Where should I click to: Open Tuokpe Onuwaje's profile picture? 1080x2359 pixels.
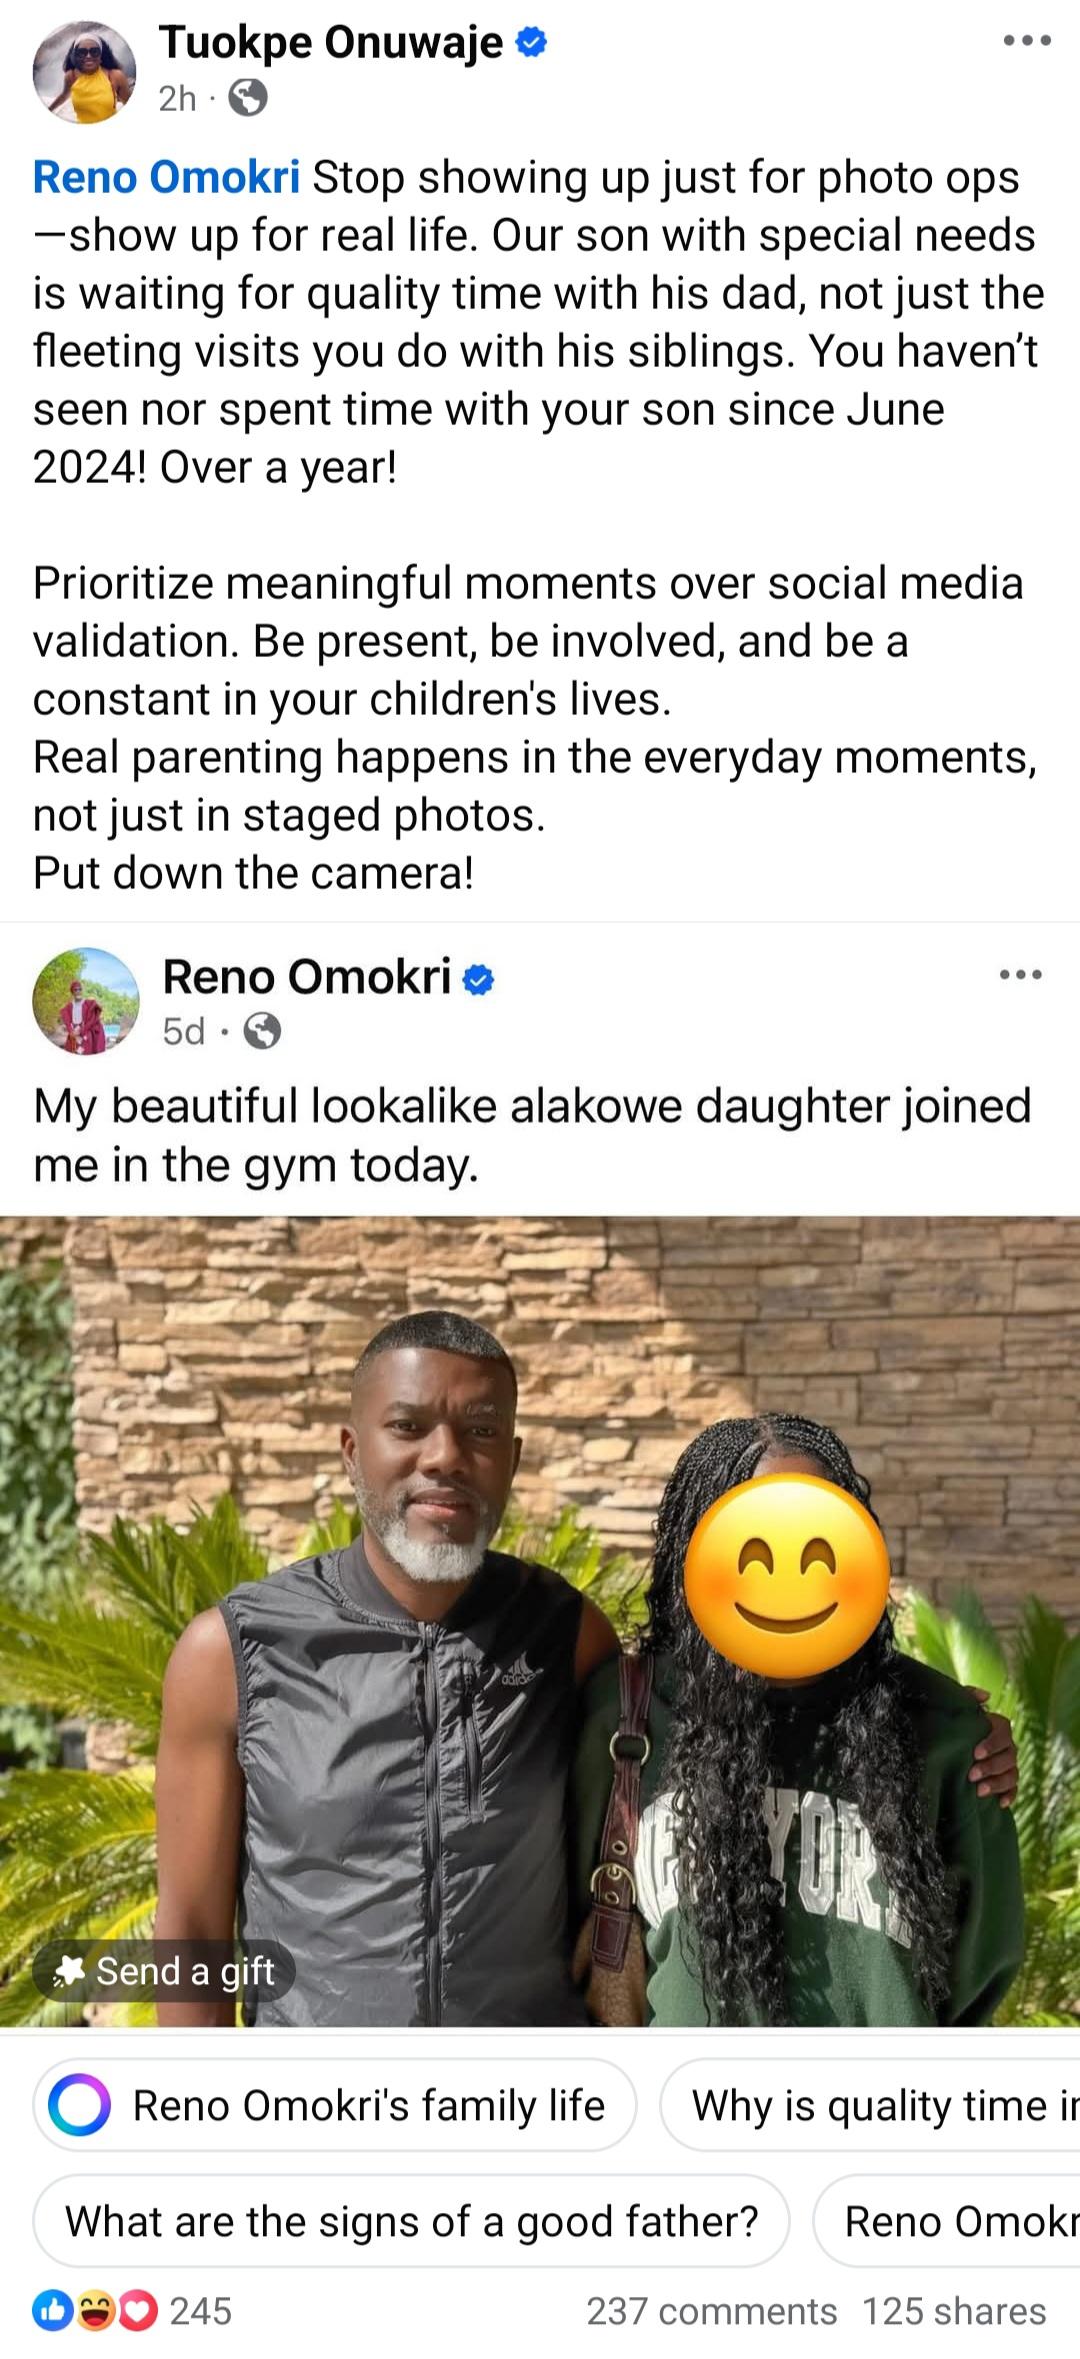point(84,72)
